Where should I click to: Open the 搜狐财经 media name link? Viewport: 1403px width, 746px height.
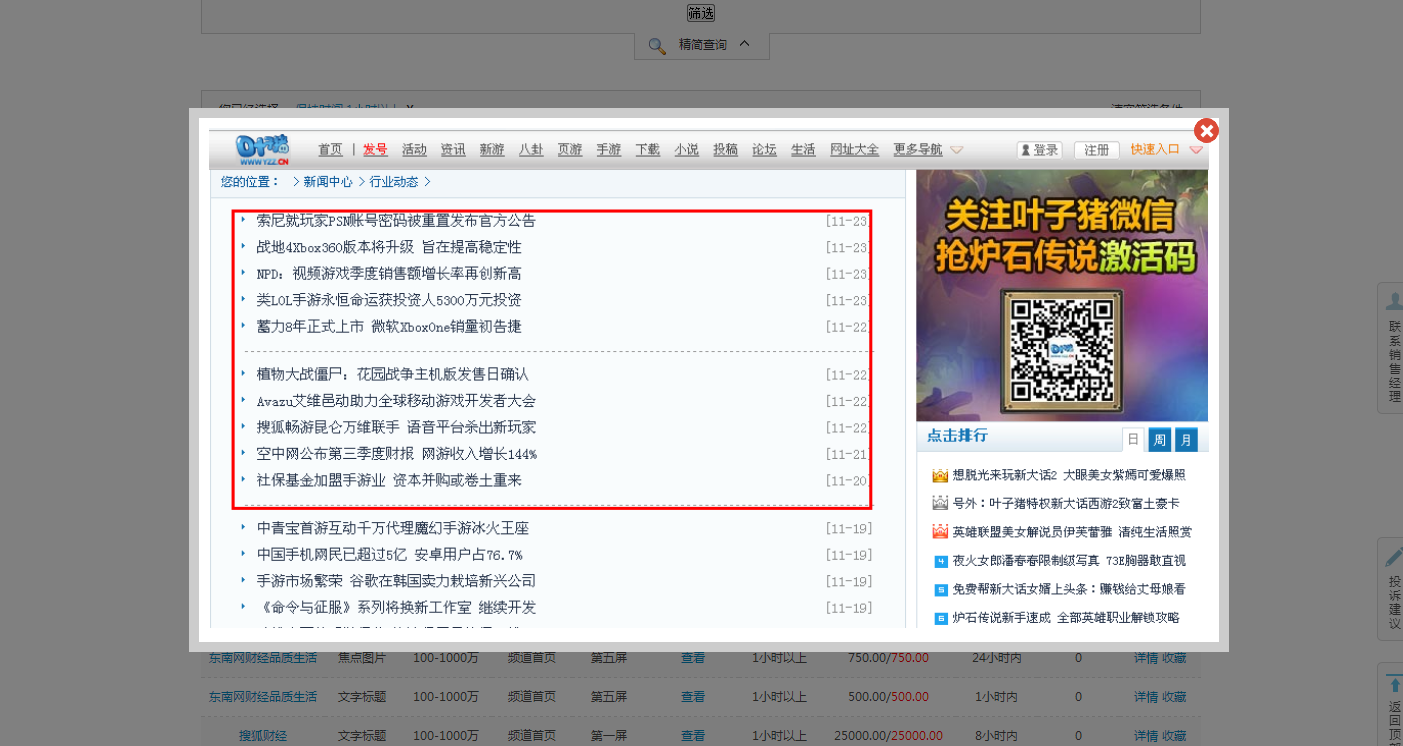(263, 736)
